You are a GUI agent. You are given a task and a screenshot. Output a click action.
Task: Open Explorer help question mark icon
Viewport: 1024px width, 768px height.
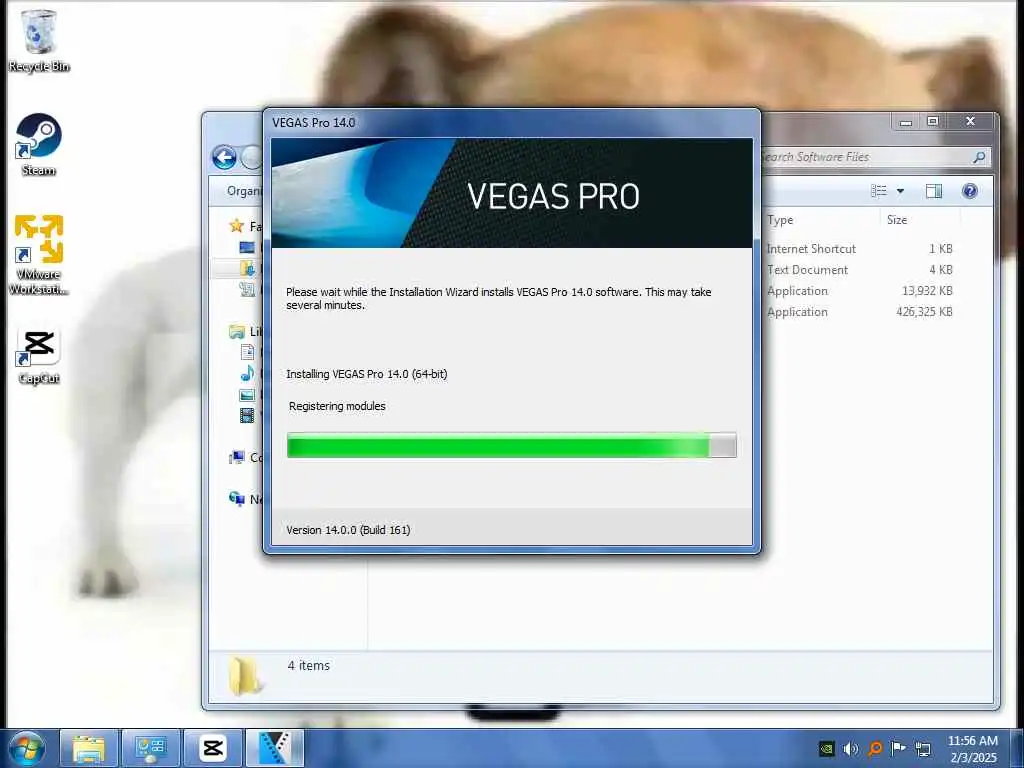[x=970, y=191]
